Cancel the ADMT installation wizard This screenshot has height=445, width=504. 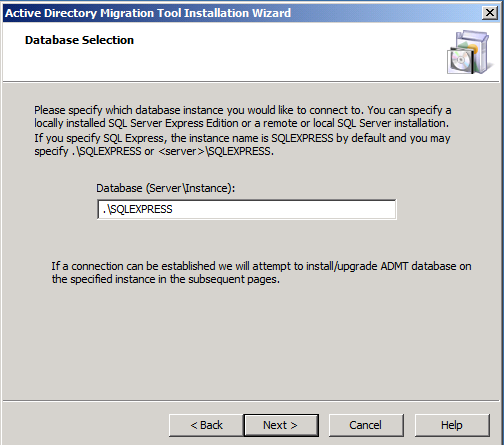point(366,425)
